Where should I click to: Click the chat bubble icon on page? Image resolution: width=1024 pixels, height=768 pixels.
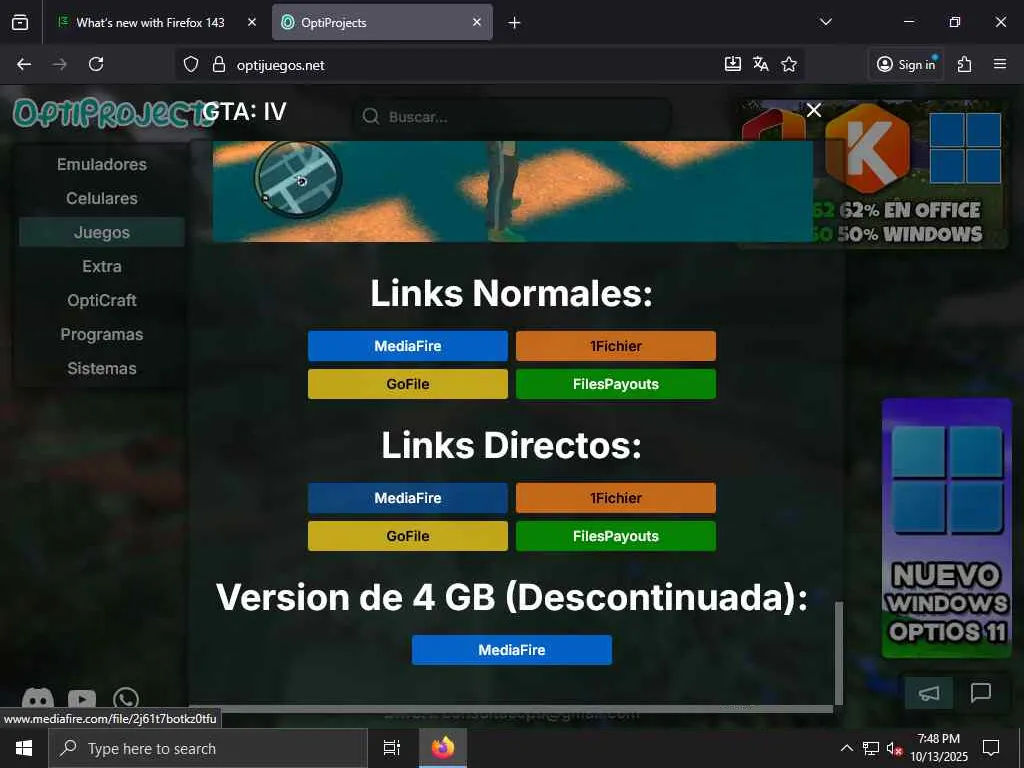(981, 692)
